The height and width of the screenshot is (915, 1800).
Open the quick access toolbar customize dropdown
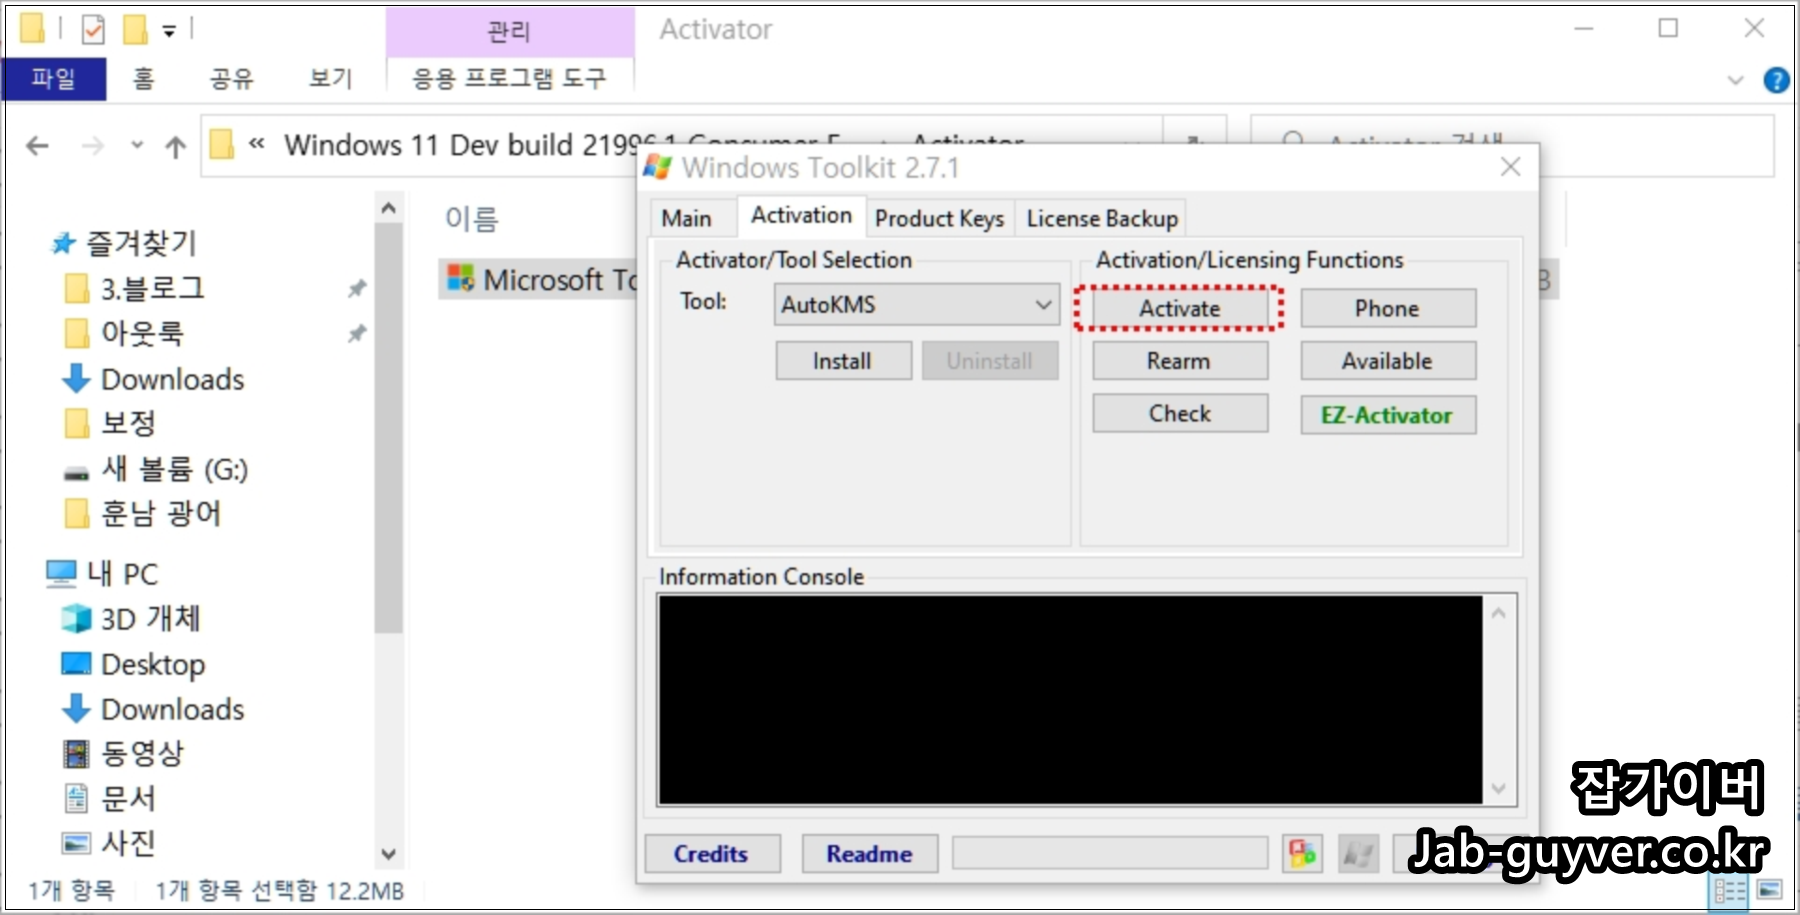pos(169,32)
